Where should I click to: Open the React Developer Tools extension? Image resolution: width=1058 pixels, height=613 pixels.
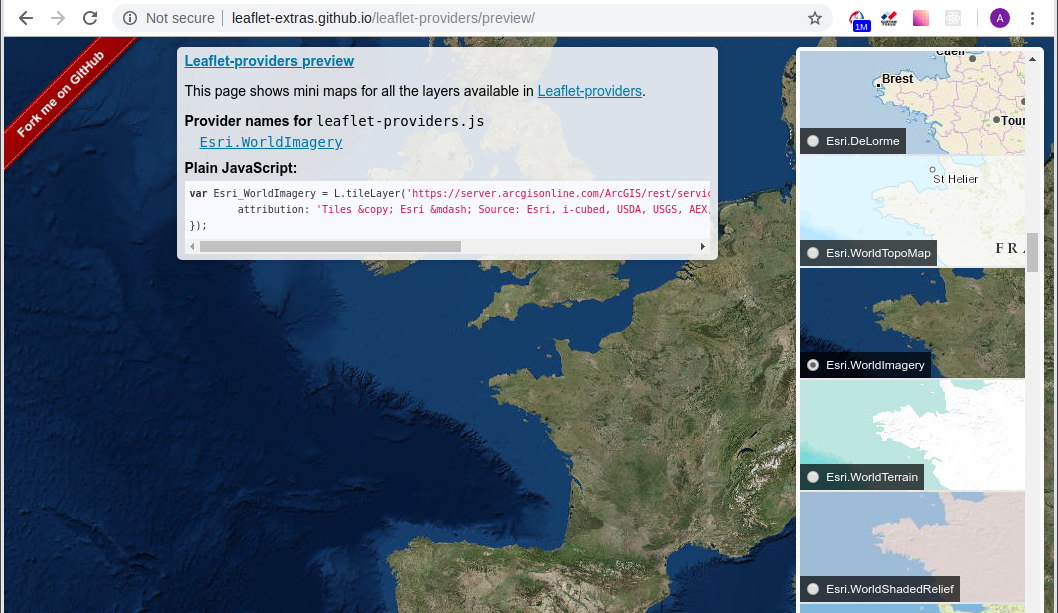tap(953, 18)
